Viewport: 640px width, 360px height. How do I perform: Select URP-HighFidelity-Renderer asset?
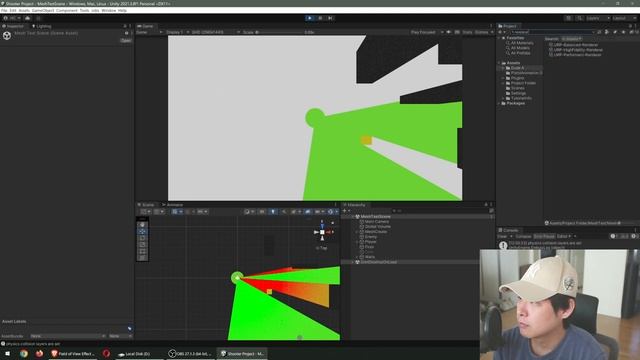pos(576,50)
